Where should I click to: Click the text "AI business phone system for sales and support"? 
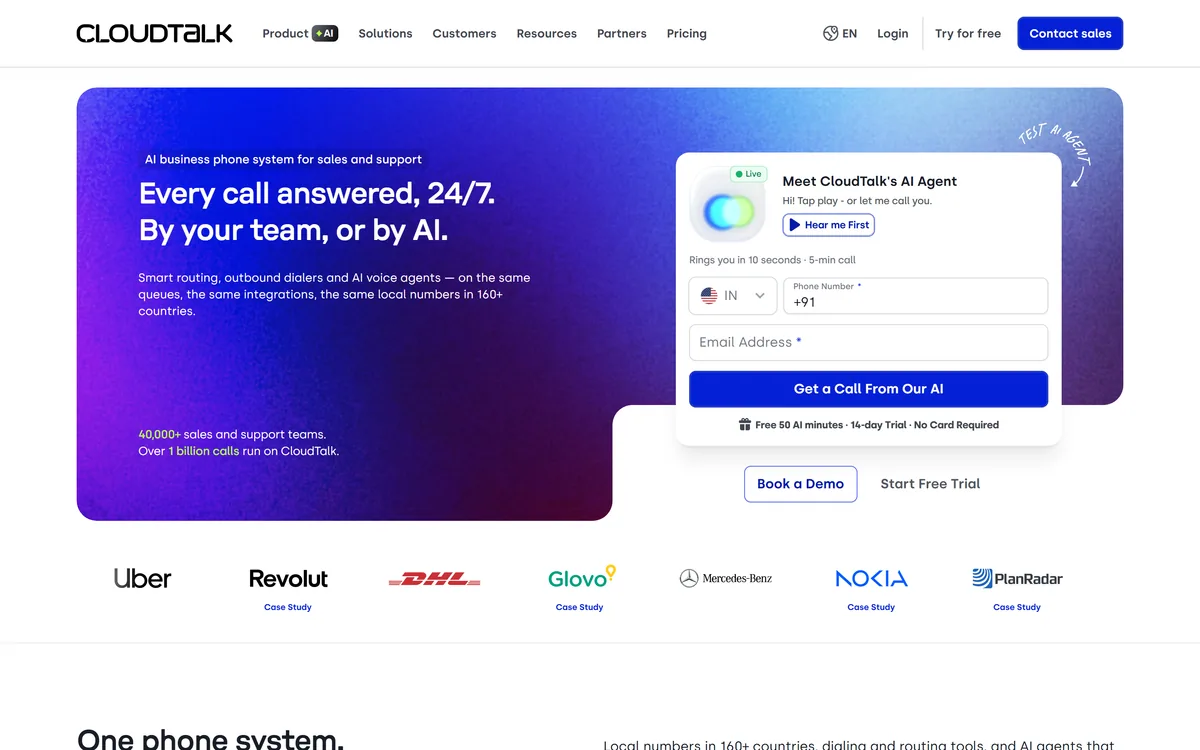tap(283, 159)
